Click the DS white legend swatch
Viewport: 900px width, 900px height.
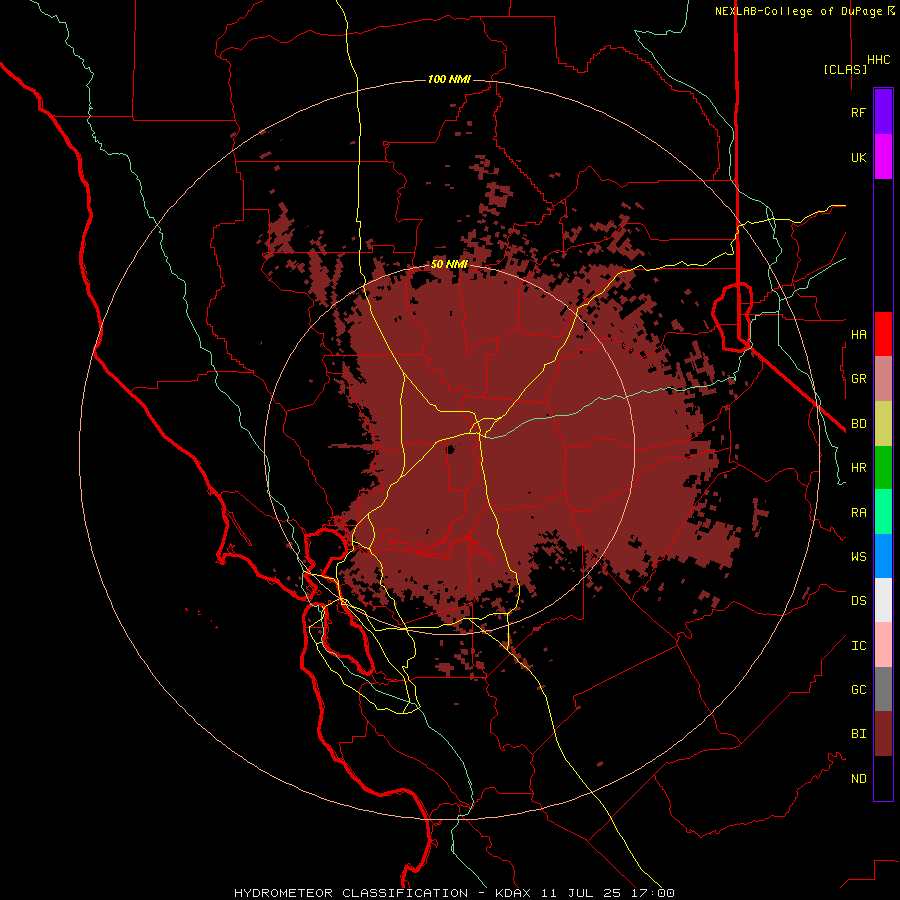point(883,600)
